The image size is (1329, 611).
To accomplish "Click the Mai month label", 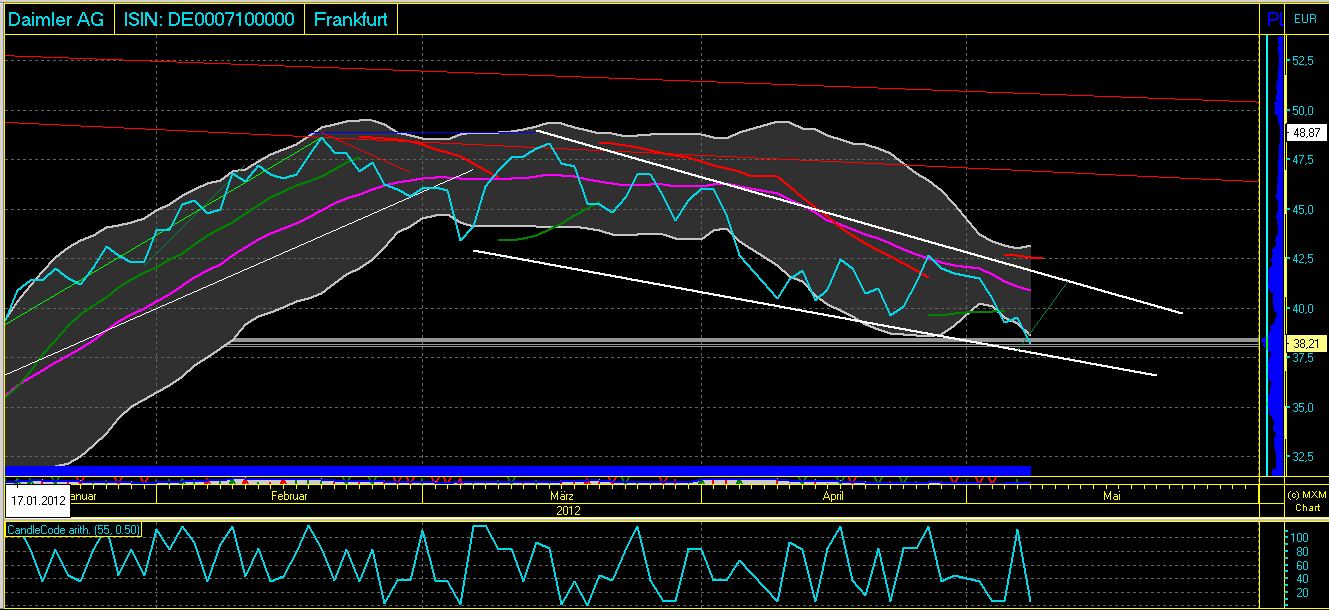I will click(1110, 495).
